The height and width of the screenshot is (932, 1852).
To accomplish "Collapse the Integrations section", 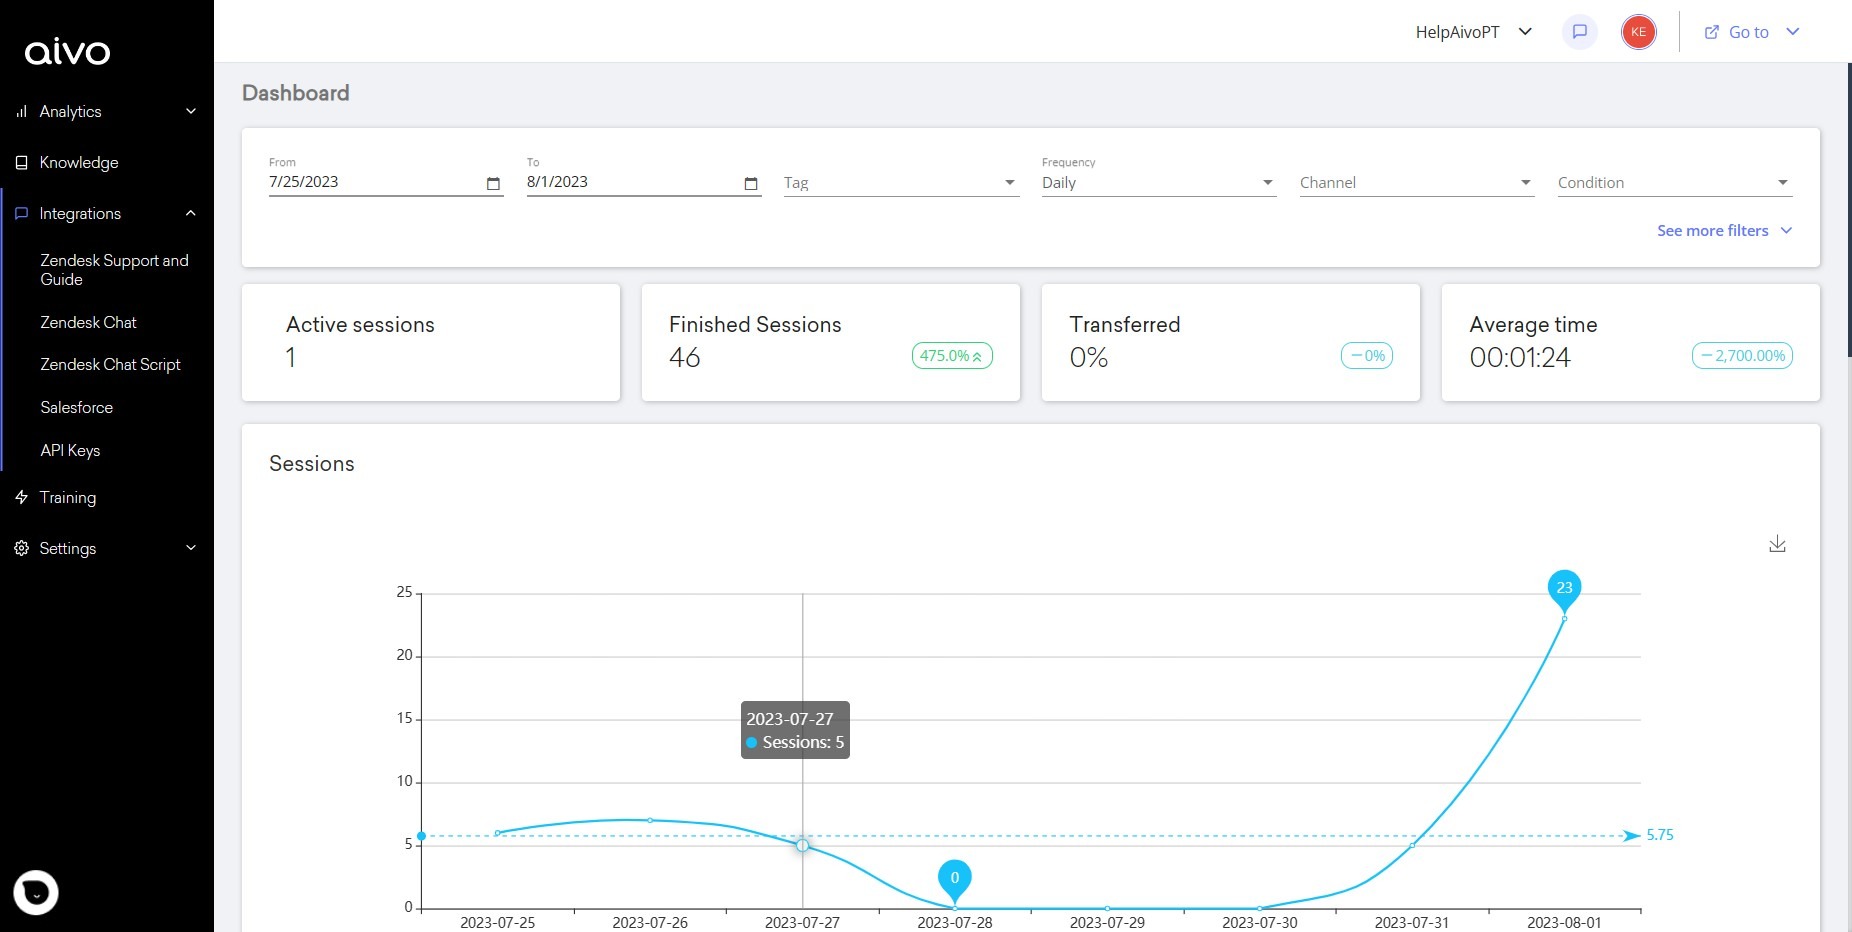I will 190,213.
